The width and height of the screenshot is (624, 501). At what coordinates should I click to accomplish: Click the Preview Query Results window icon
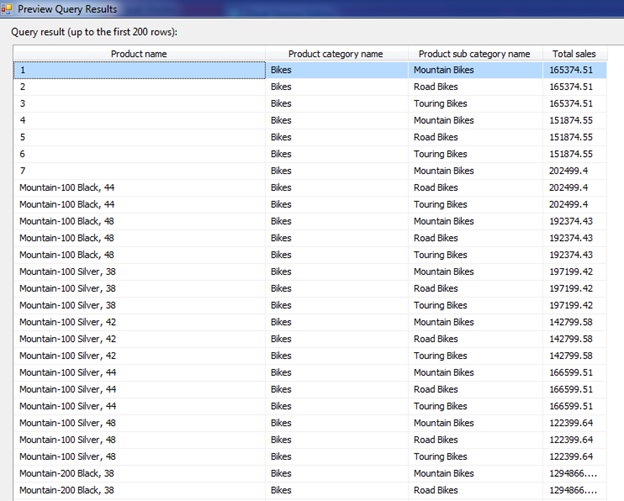7,8
